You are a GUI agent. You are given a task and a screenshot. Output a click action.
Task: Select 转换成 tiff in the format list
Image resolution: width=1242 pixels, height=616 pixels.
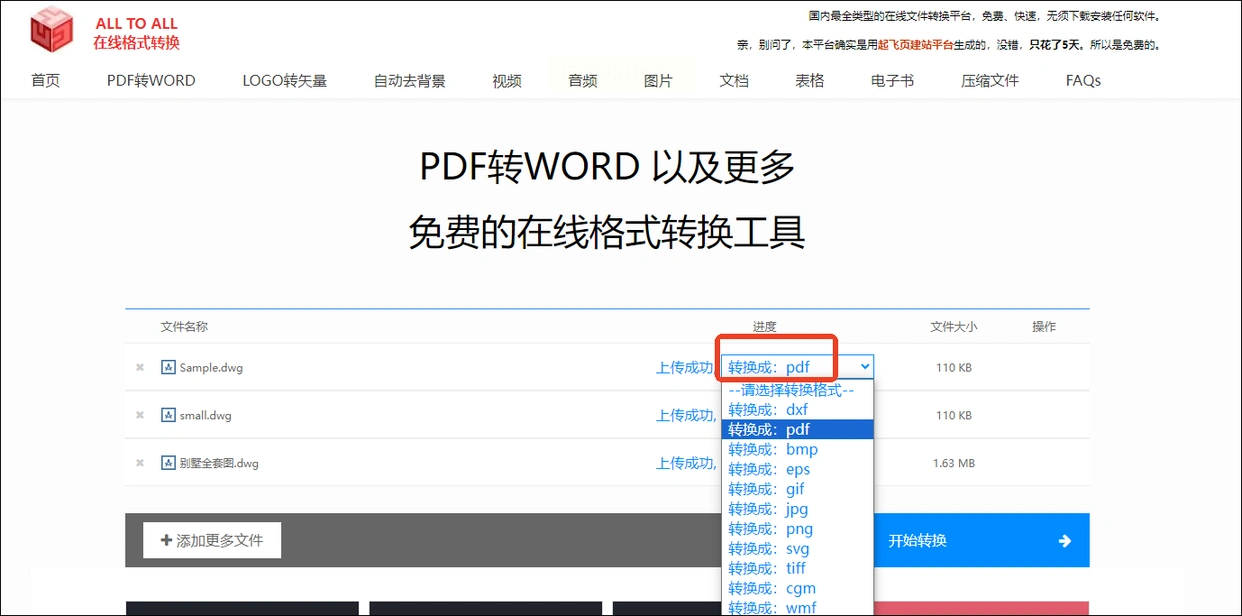click(797, 568)
